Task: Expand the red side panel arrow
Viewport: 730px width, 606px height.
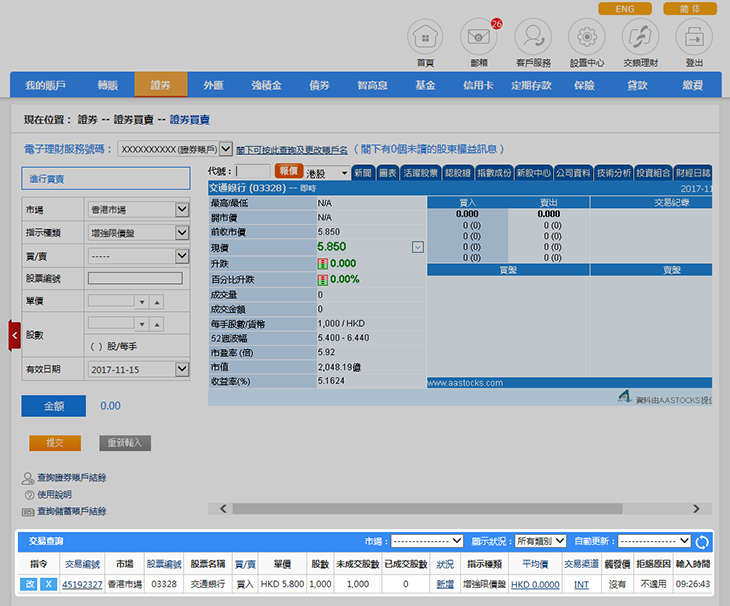Action: coord(14,335)
